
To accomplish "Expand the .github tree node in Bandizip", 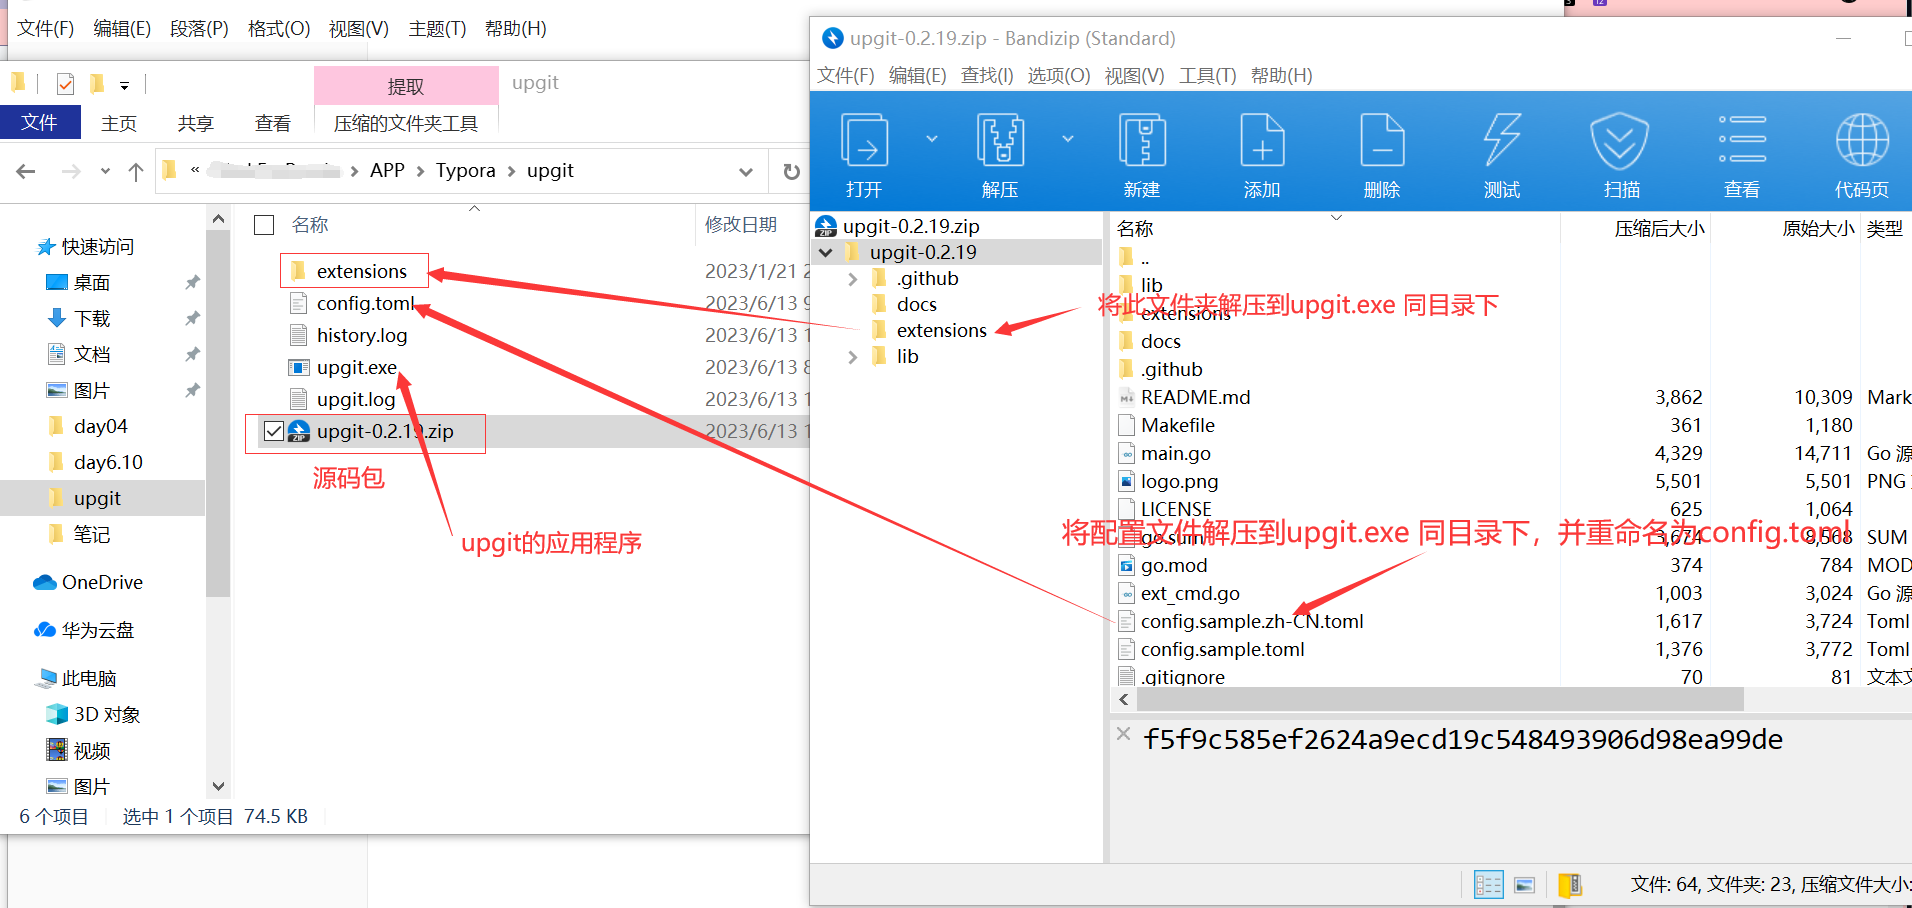I will tap(852, 279).
